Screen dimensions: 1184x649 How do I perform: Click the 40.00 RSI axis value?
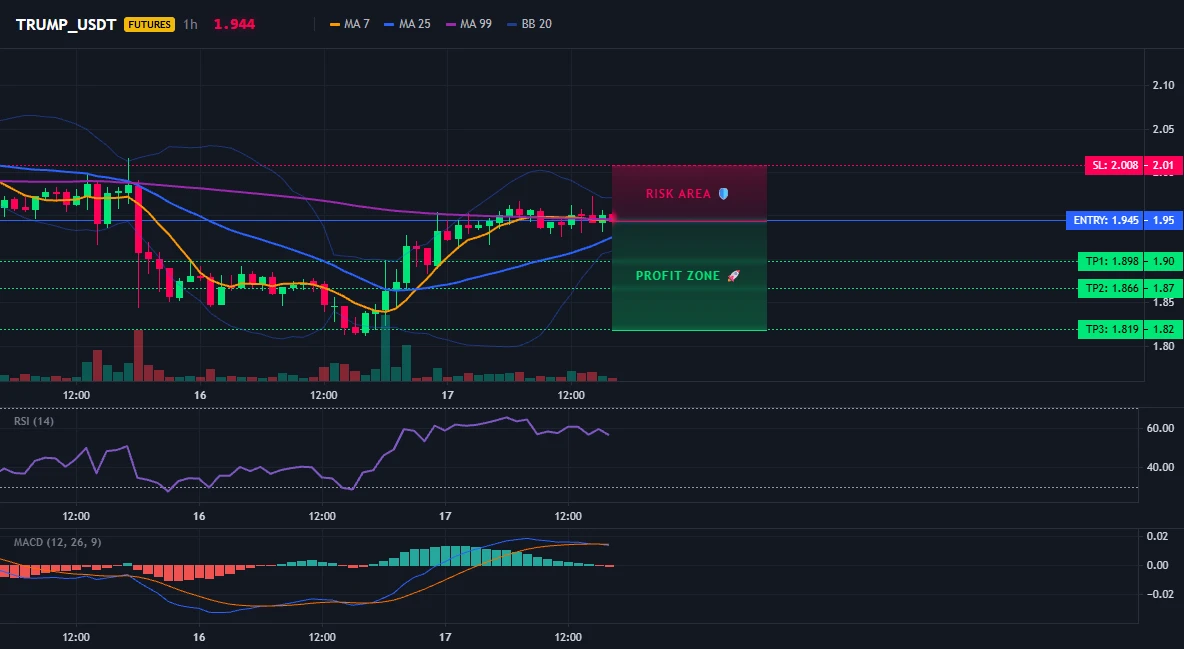point(1161,468)
